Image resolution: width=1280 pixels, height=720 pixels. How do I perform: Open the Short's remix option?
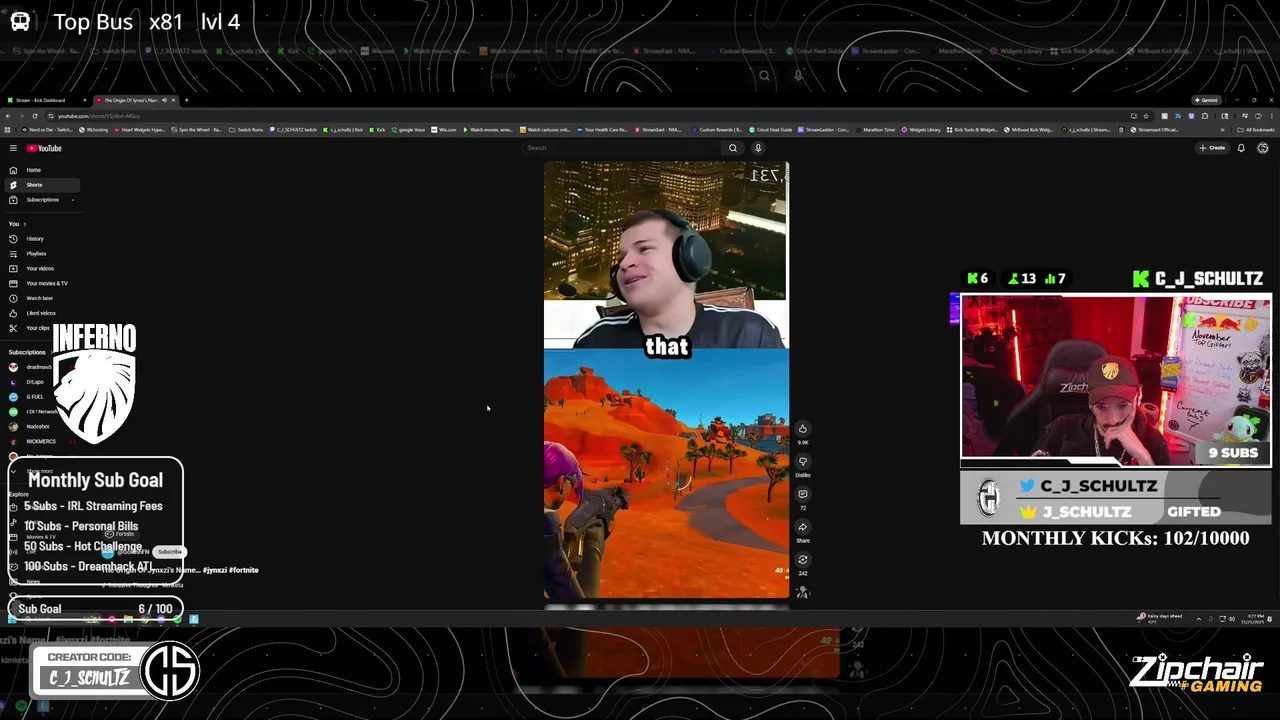802,560
